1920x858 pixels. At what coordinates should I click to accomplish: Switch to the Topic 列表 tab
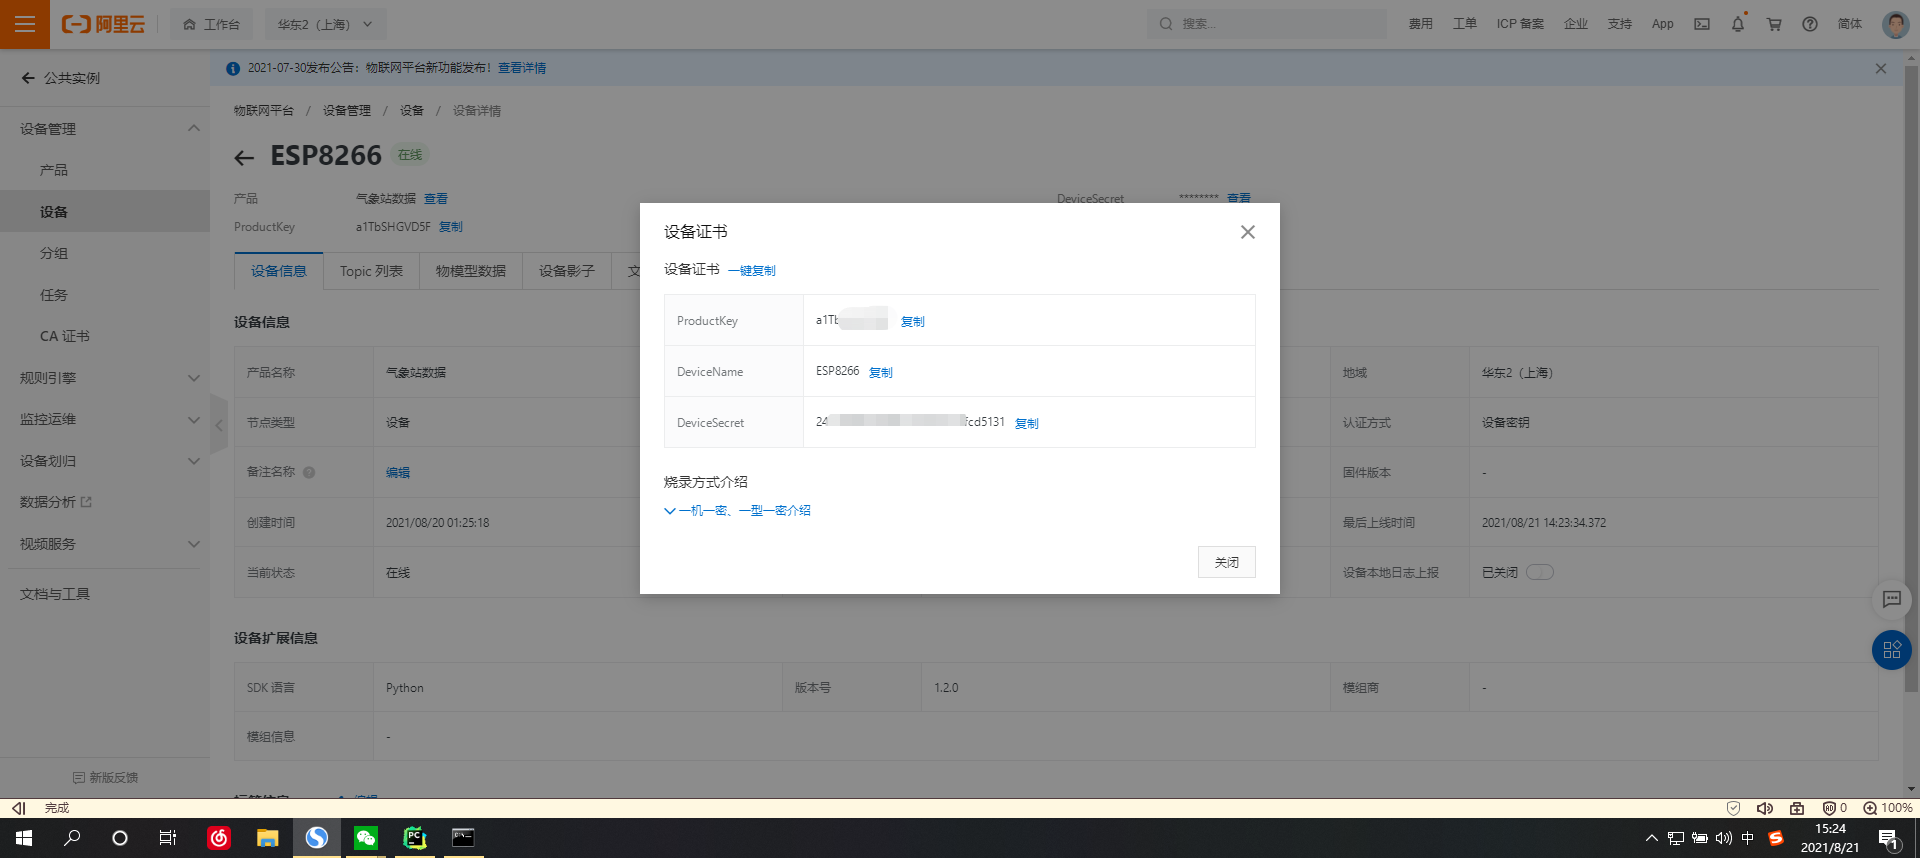tap(371, 271)
